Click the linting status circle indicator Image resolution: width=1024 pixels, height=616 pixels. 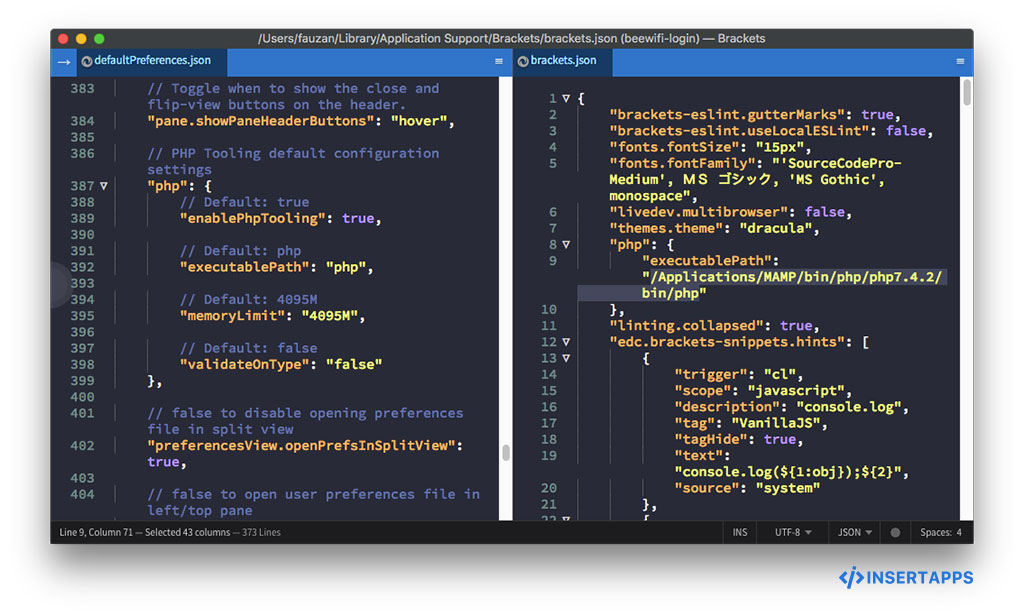click(x=895, y=532)
